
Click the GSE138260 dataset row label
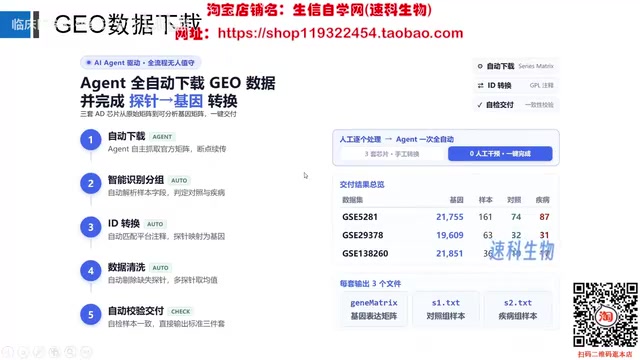click(365, 253)
